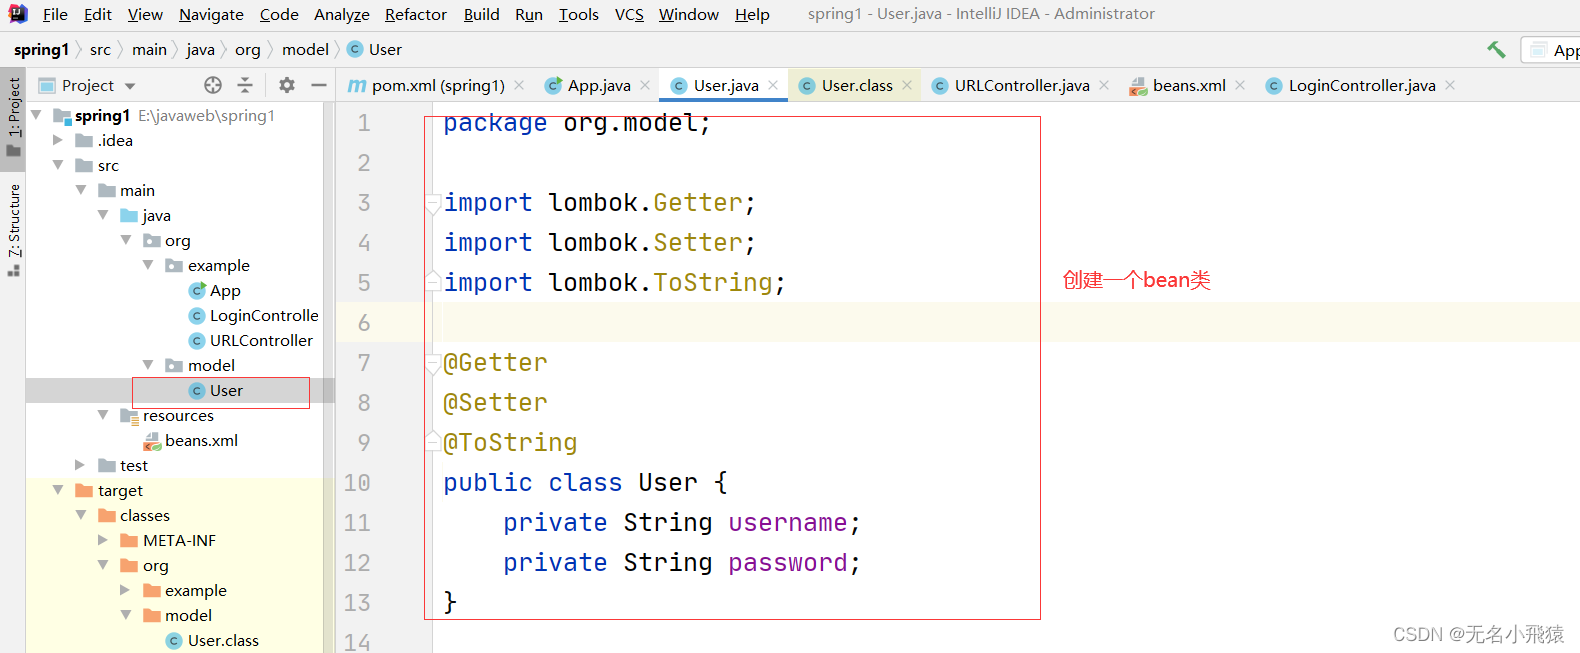Click the Build project hammer icon
This screenshot has width=1580, height=653.
[1496, 49]
